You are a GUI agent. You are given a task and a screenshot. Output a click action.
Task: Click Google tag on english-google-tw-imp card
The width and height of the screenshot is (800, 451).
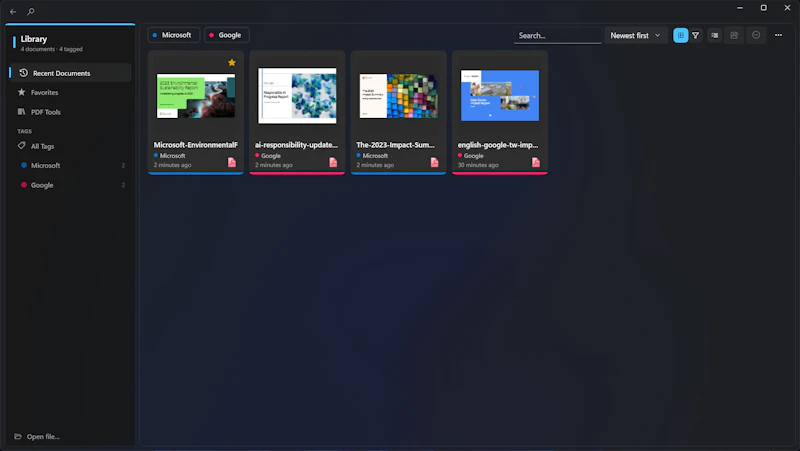coord(470,156)
